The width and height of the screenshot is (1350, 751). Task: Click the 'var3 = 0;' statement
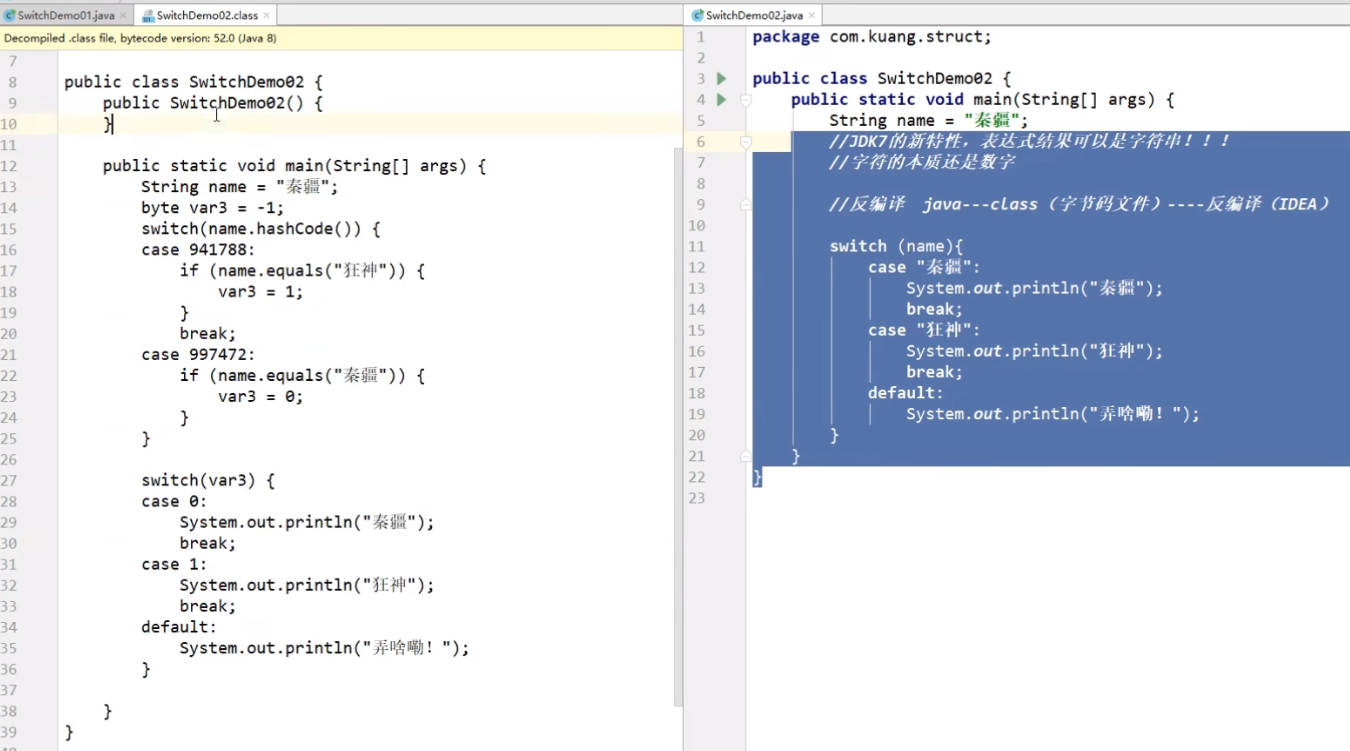(x=260, y=396)
